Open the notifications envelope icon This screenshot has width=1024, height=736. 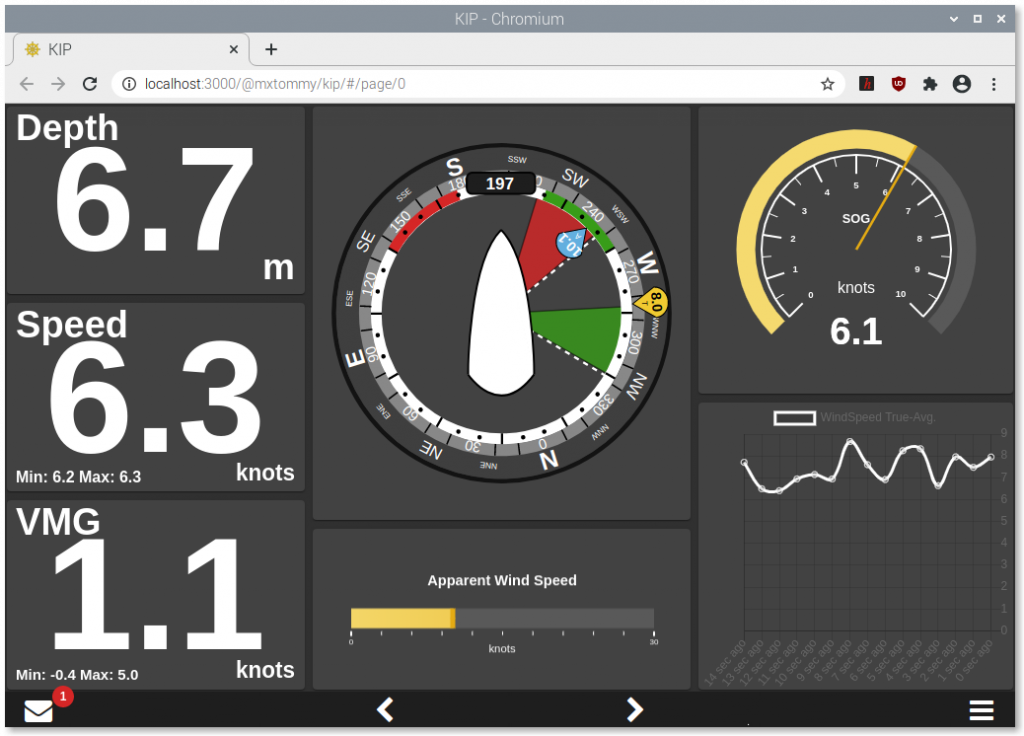[x=39, y=711]
